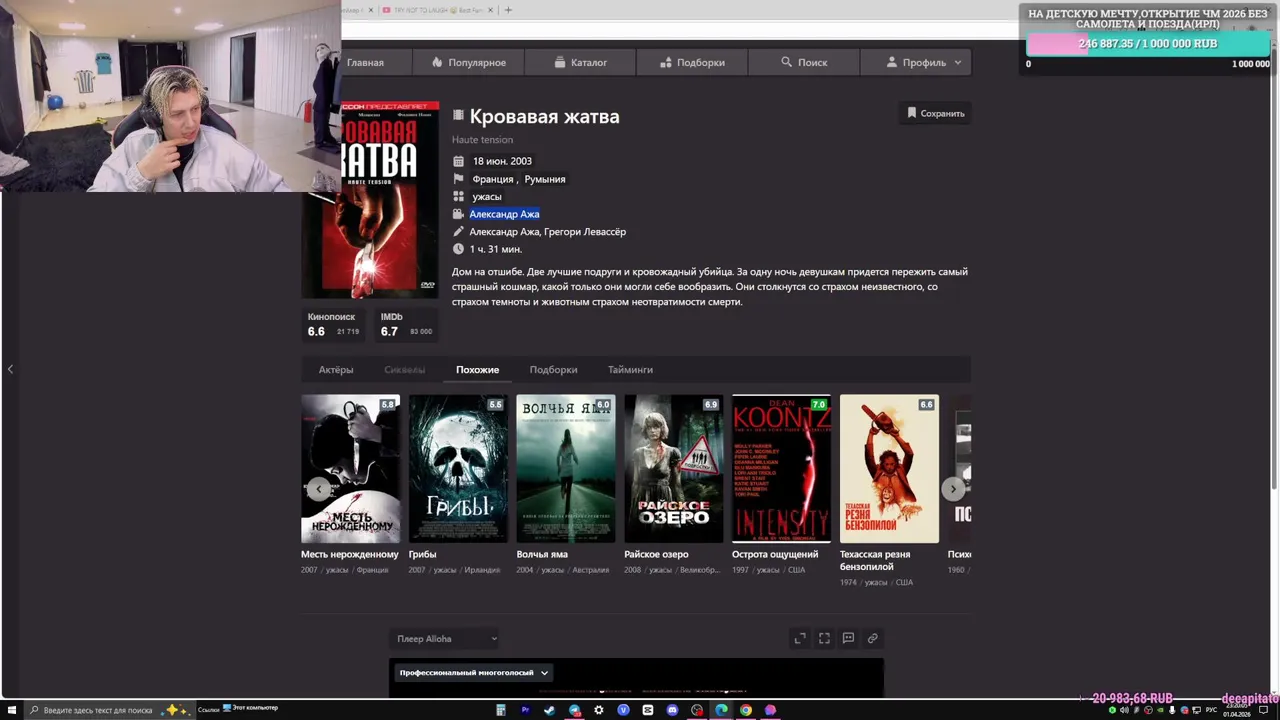Click the Франция country link
Screen dimensions: 1280x720
493,179
